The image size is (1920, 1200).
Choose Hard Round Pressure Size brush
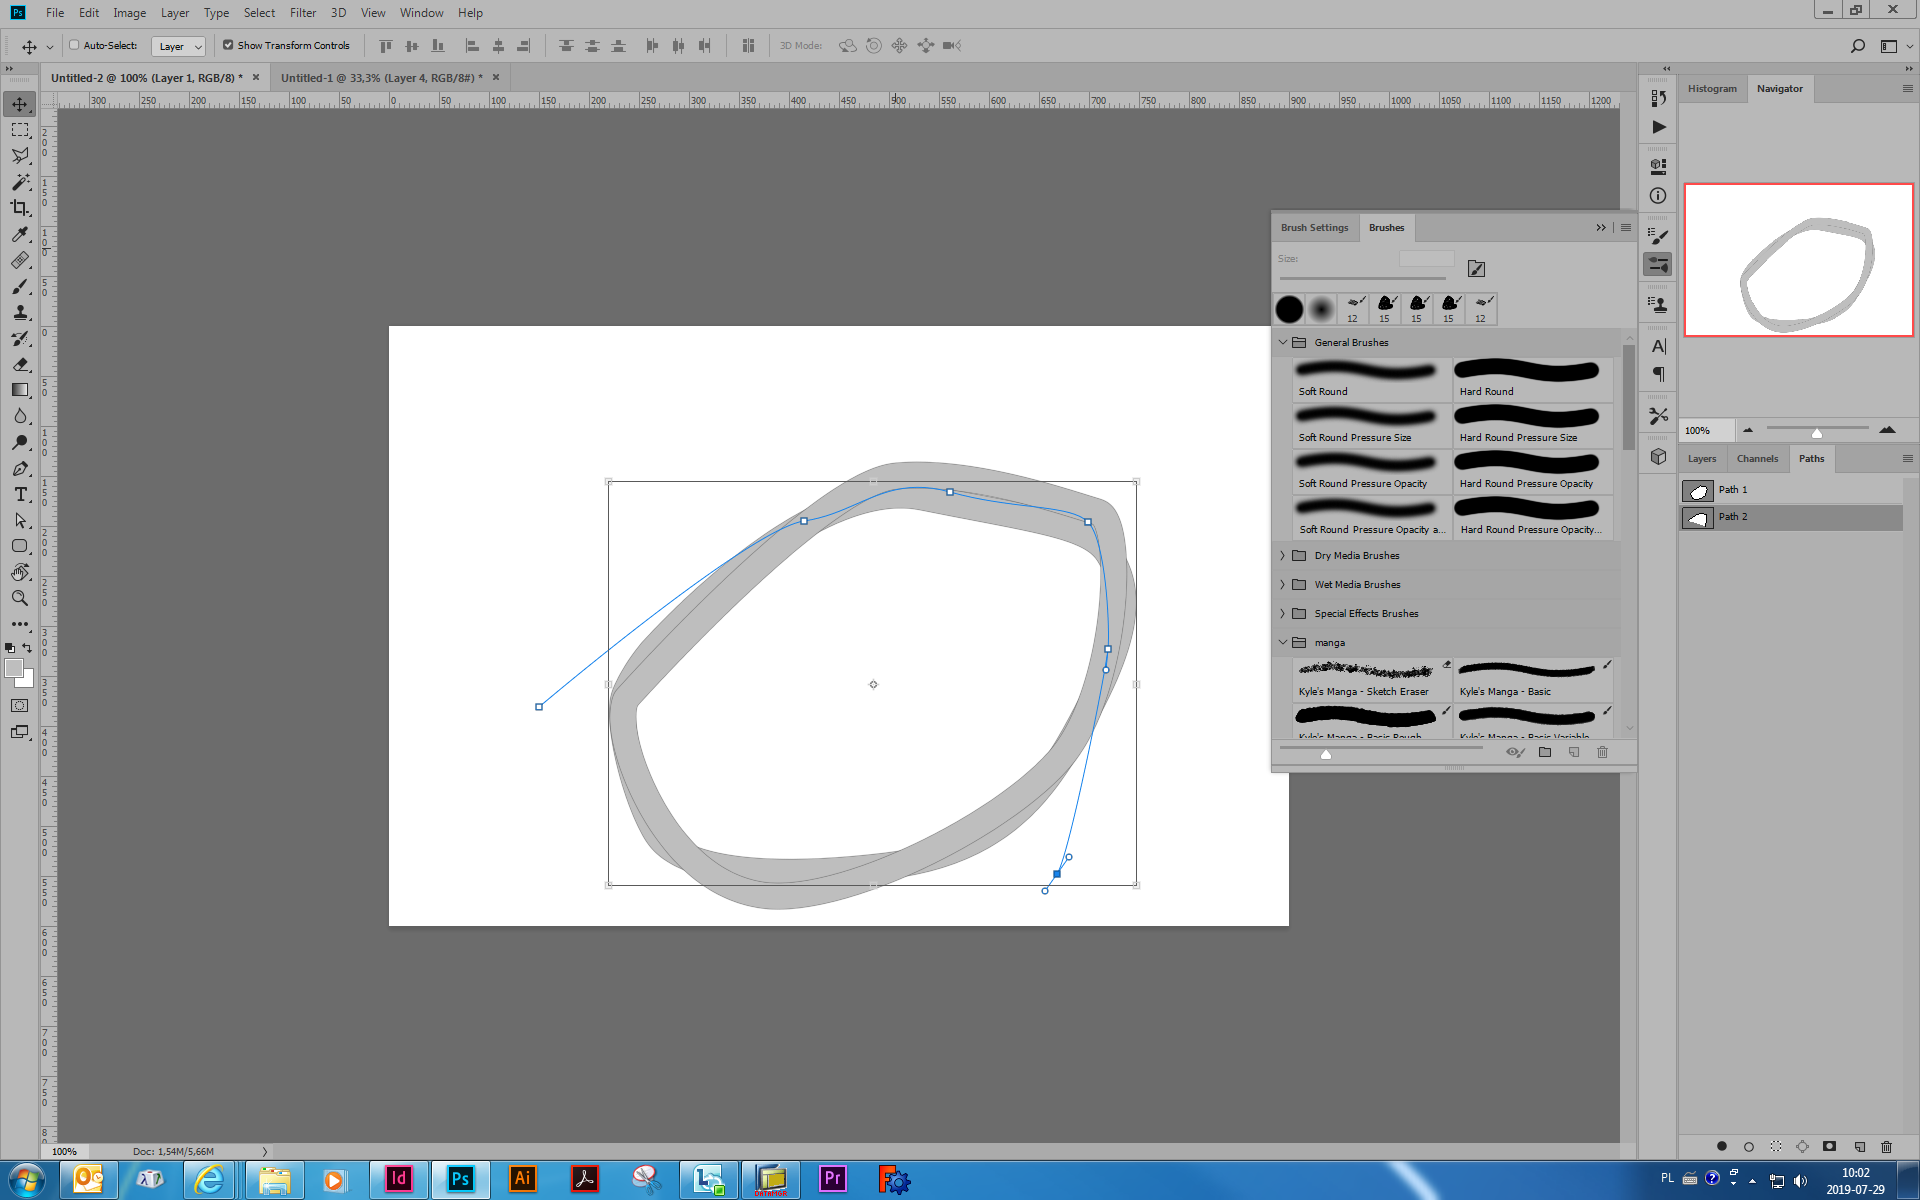(1532, 426)
